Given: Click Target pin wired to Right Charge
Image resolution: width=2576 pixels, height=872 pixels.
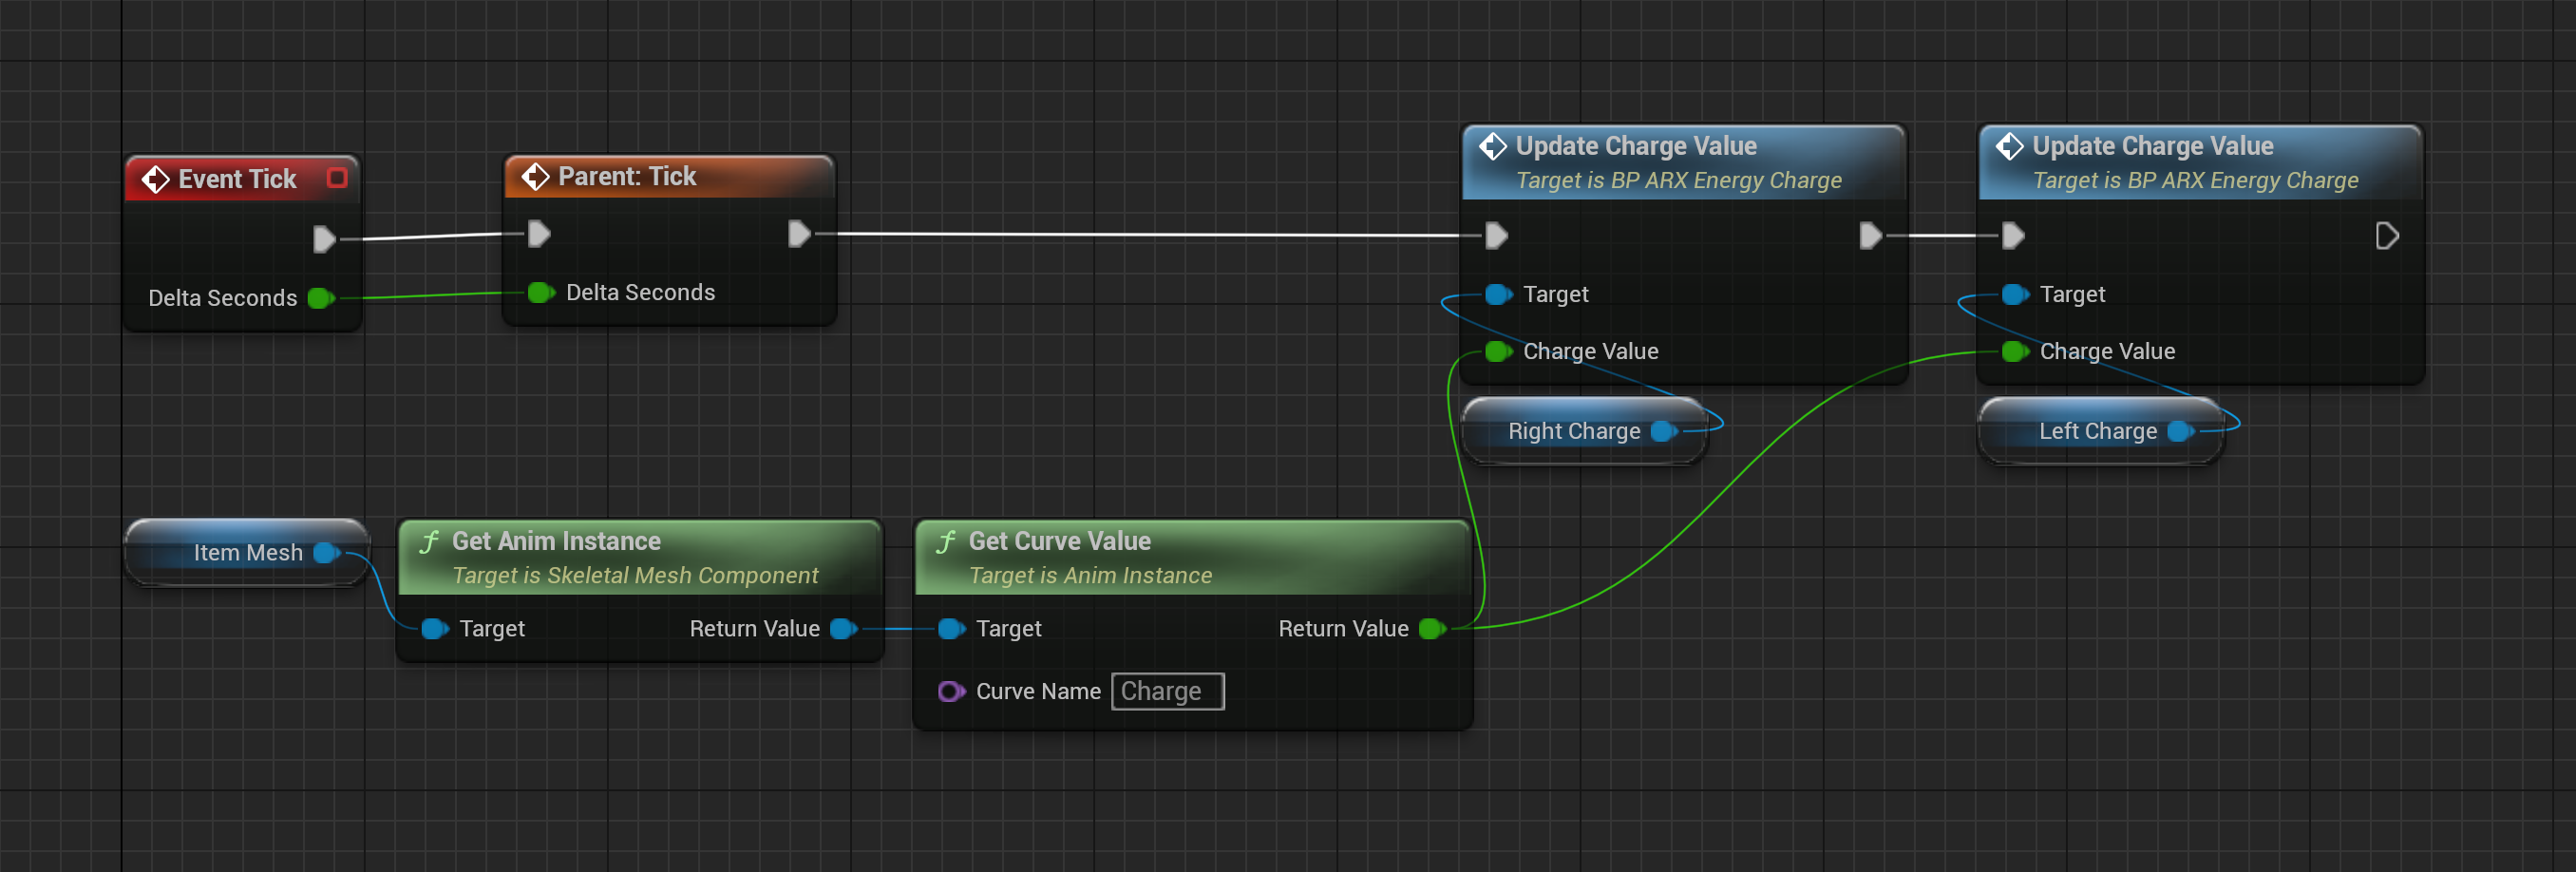Looking at the screenshot, I should tap(1498, 295).
